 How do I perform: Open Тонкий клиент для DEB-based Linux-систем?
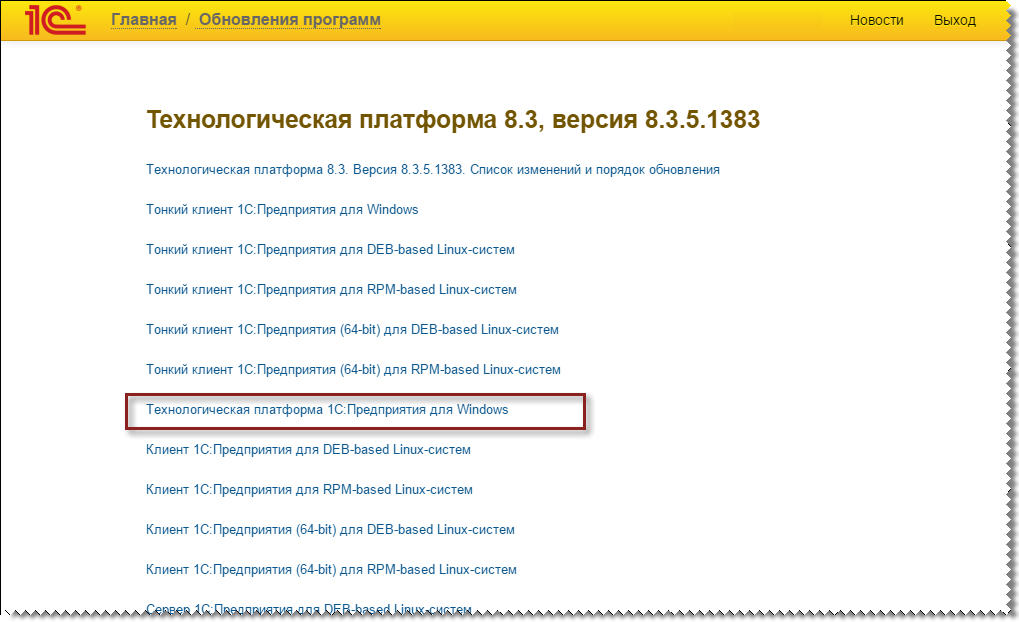[x=330, y=249]
